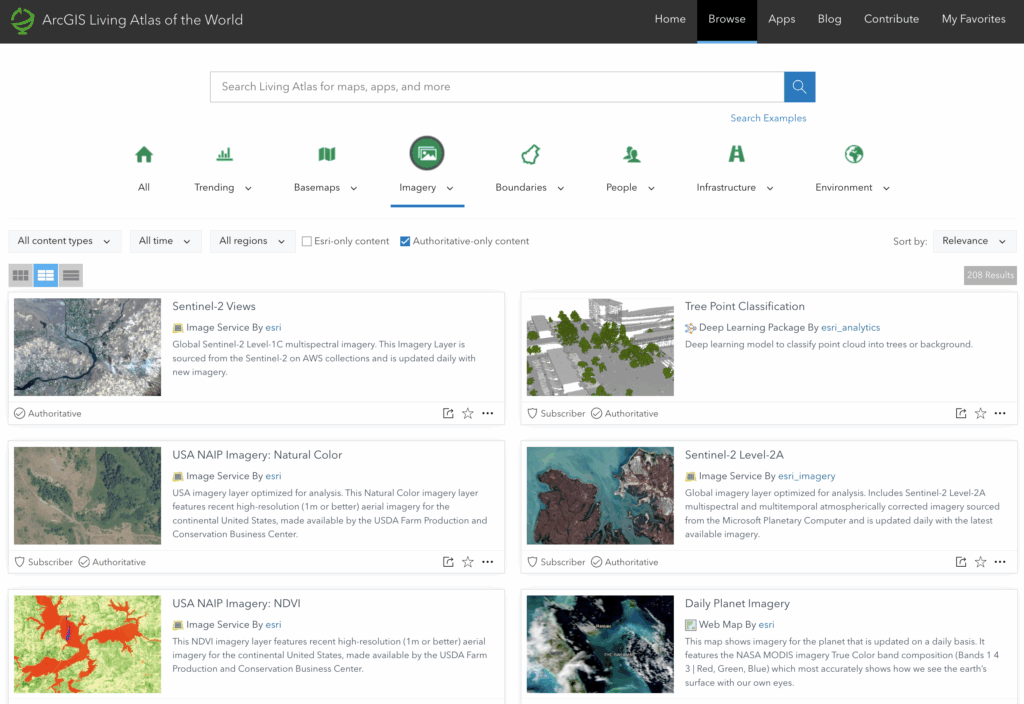Favorite Tree Point Classification with star

click(980, 413)
